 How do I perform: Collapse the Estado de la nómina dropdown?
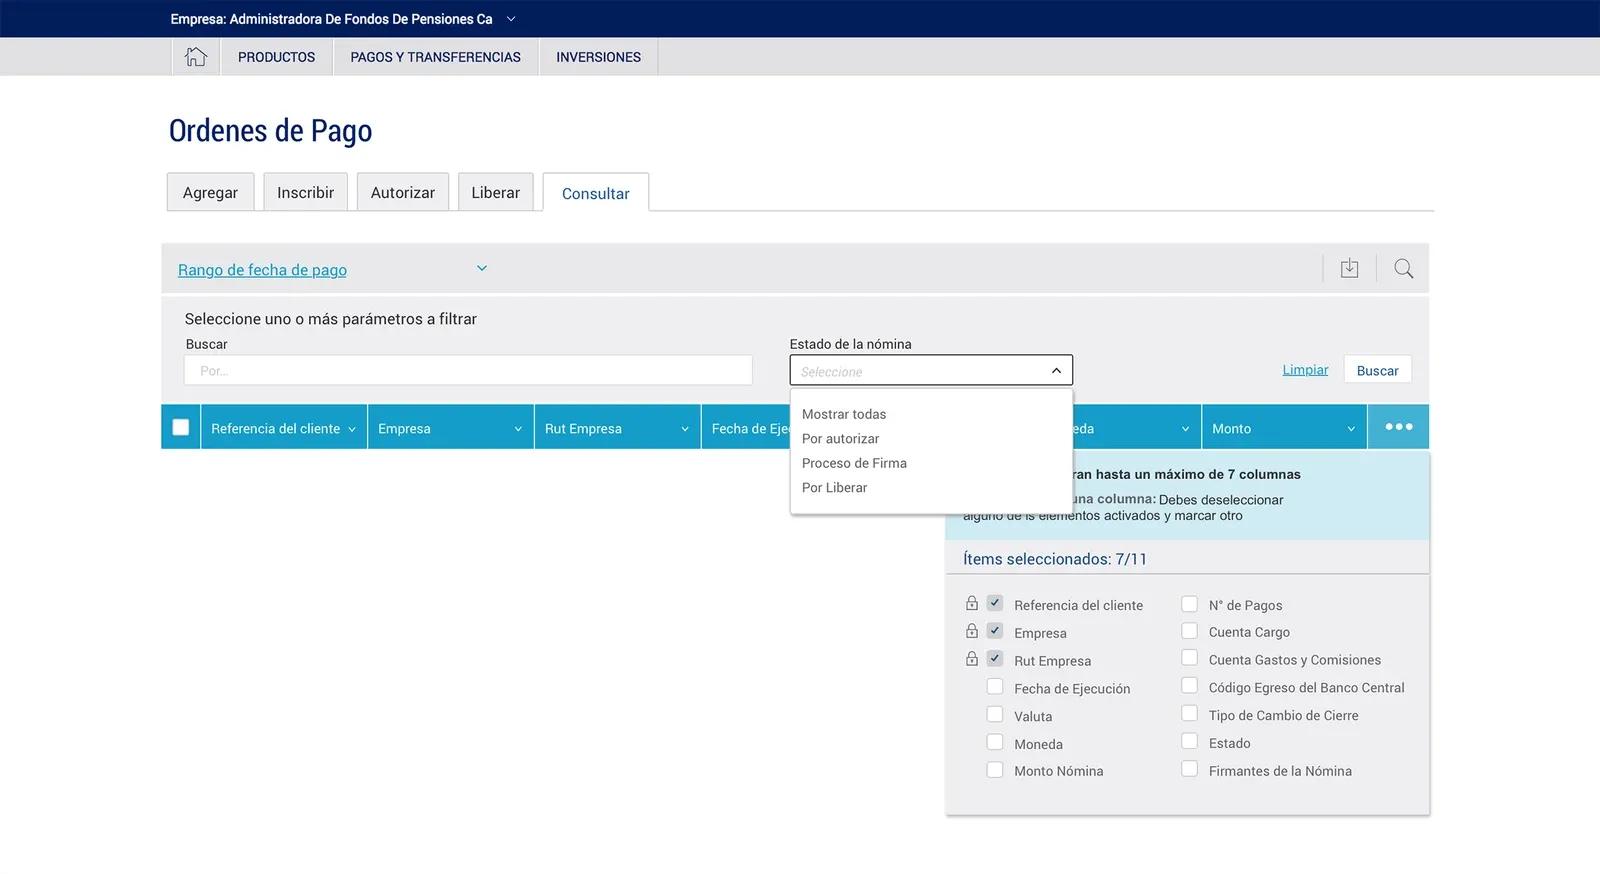pyautogui.click(x=1056, y=371)
